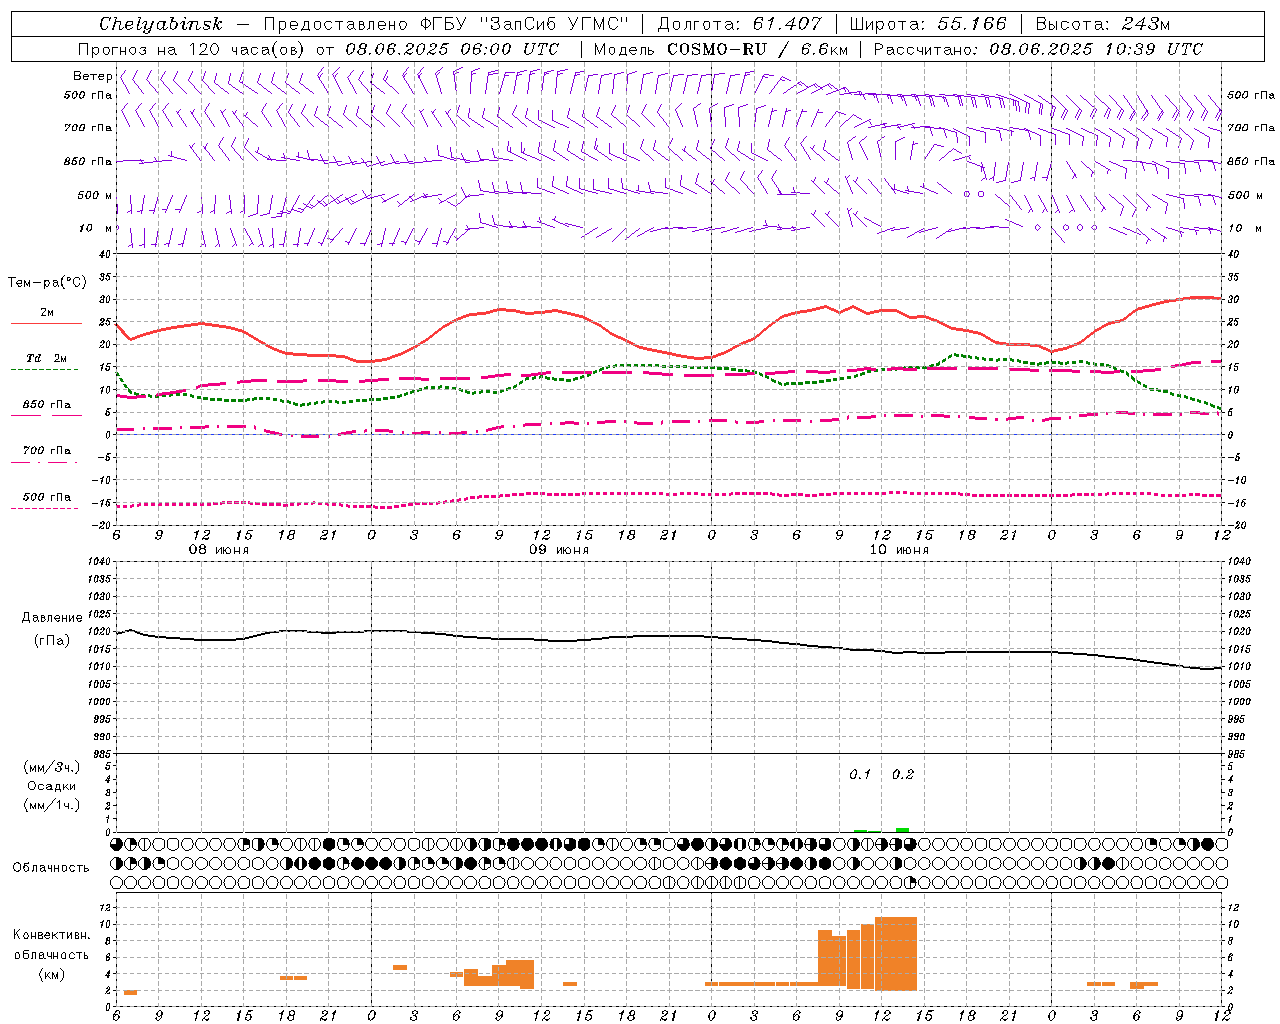
Task: Click the Td 2м legend label
Action: click(46, 358)
